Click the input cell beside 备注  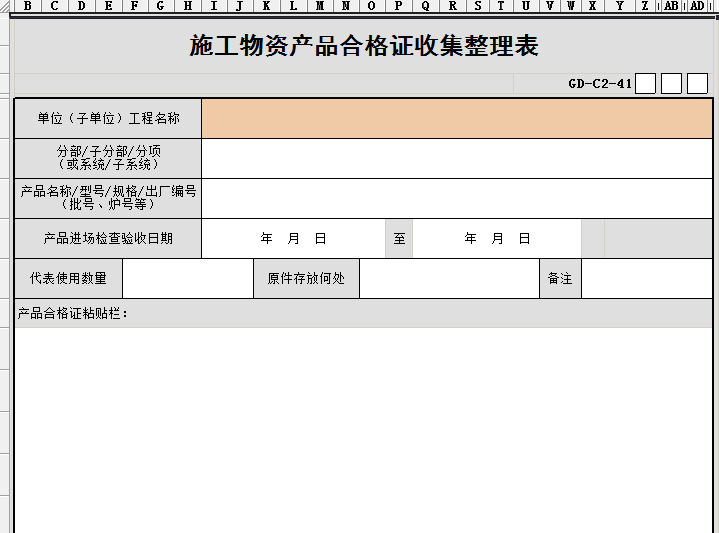click(647, 278)
